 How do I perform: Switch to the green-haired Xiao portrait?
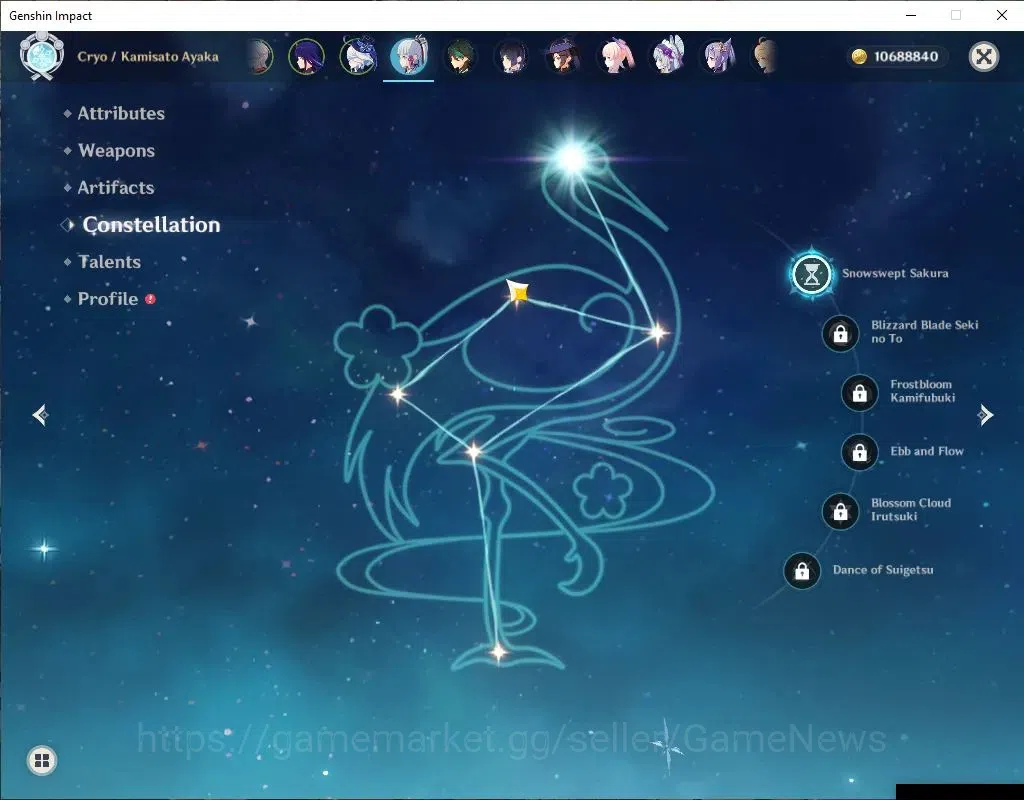[460, 57]
